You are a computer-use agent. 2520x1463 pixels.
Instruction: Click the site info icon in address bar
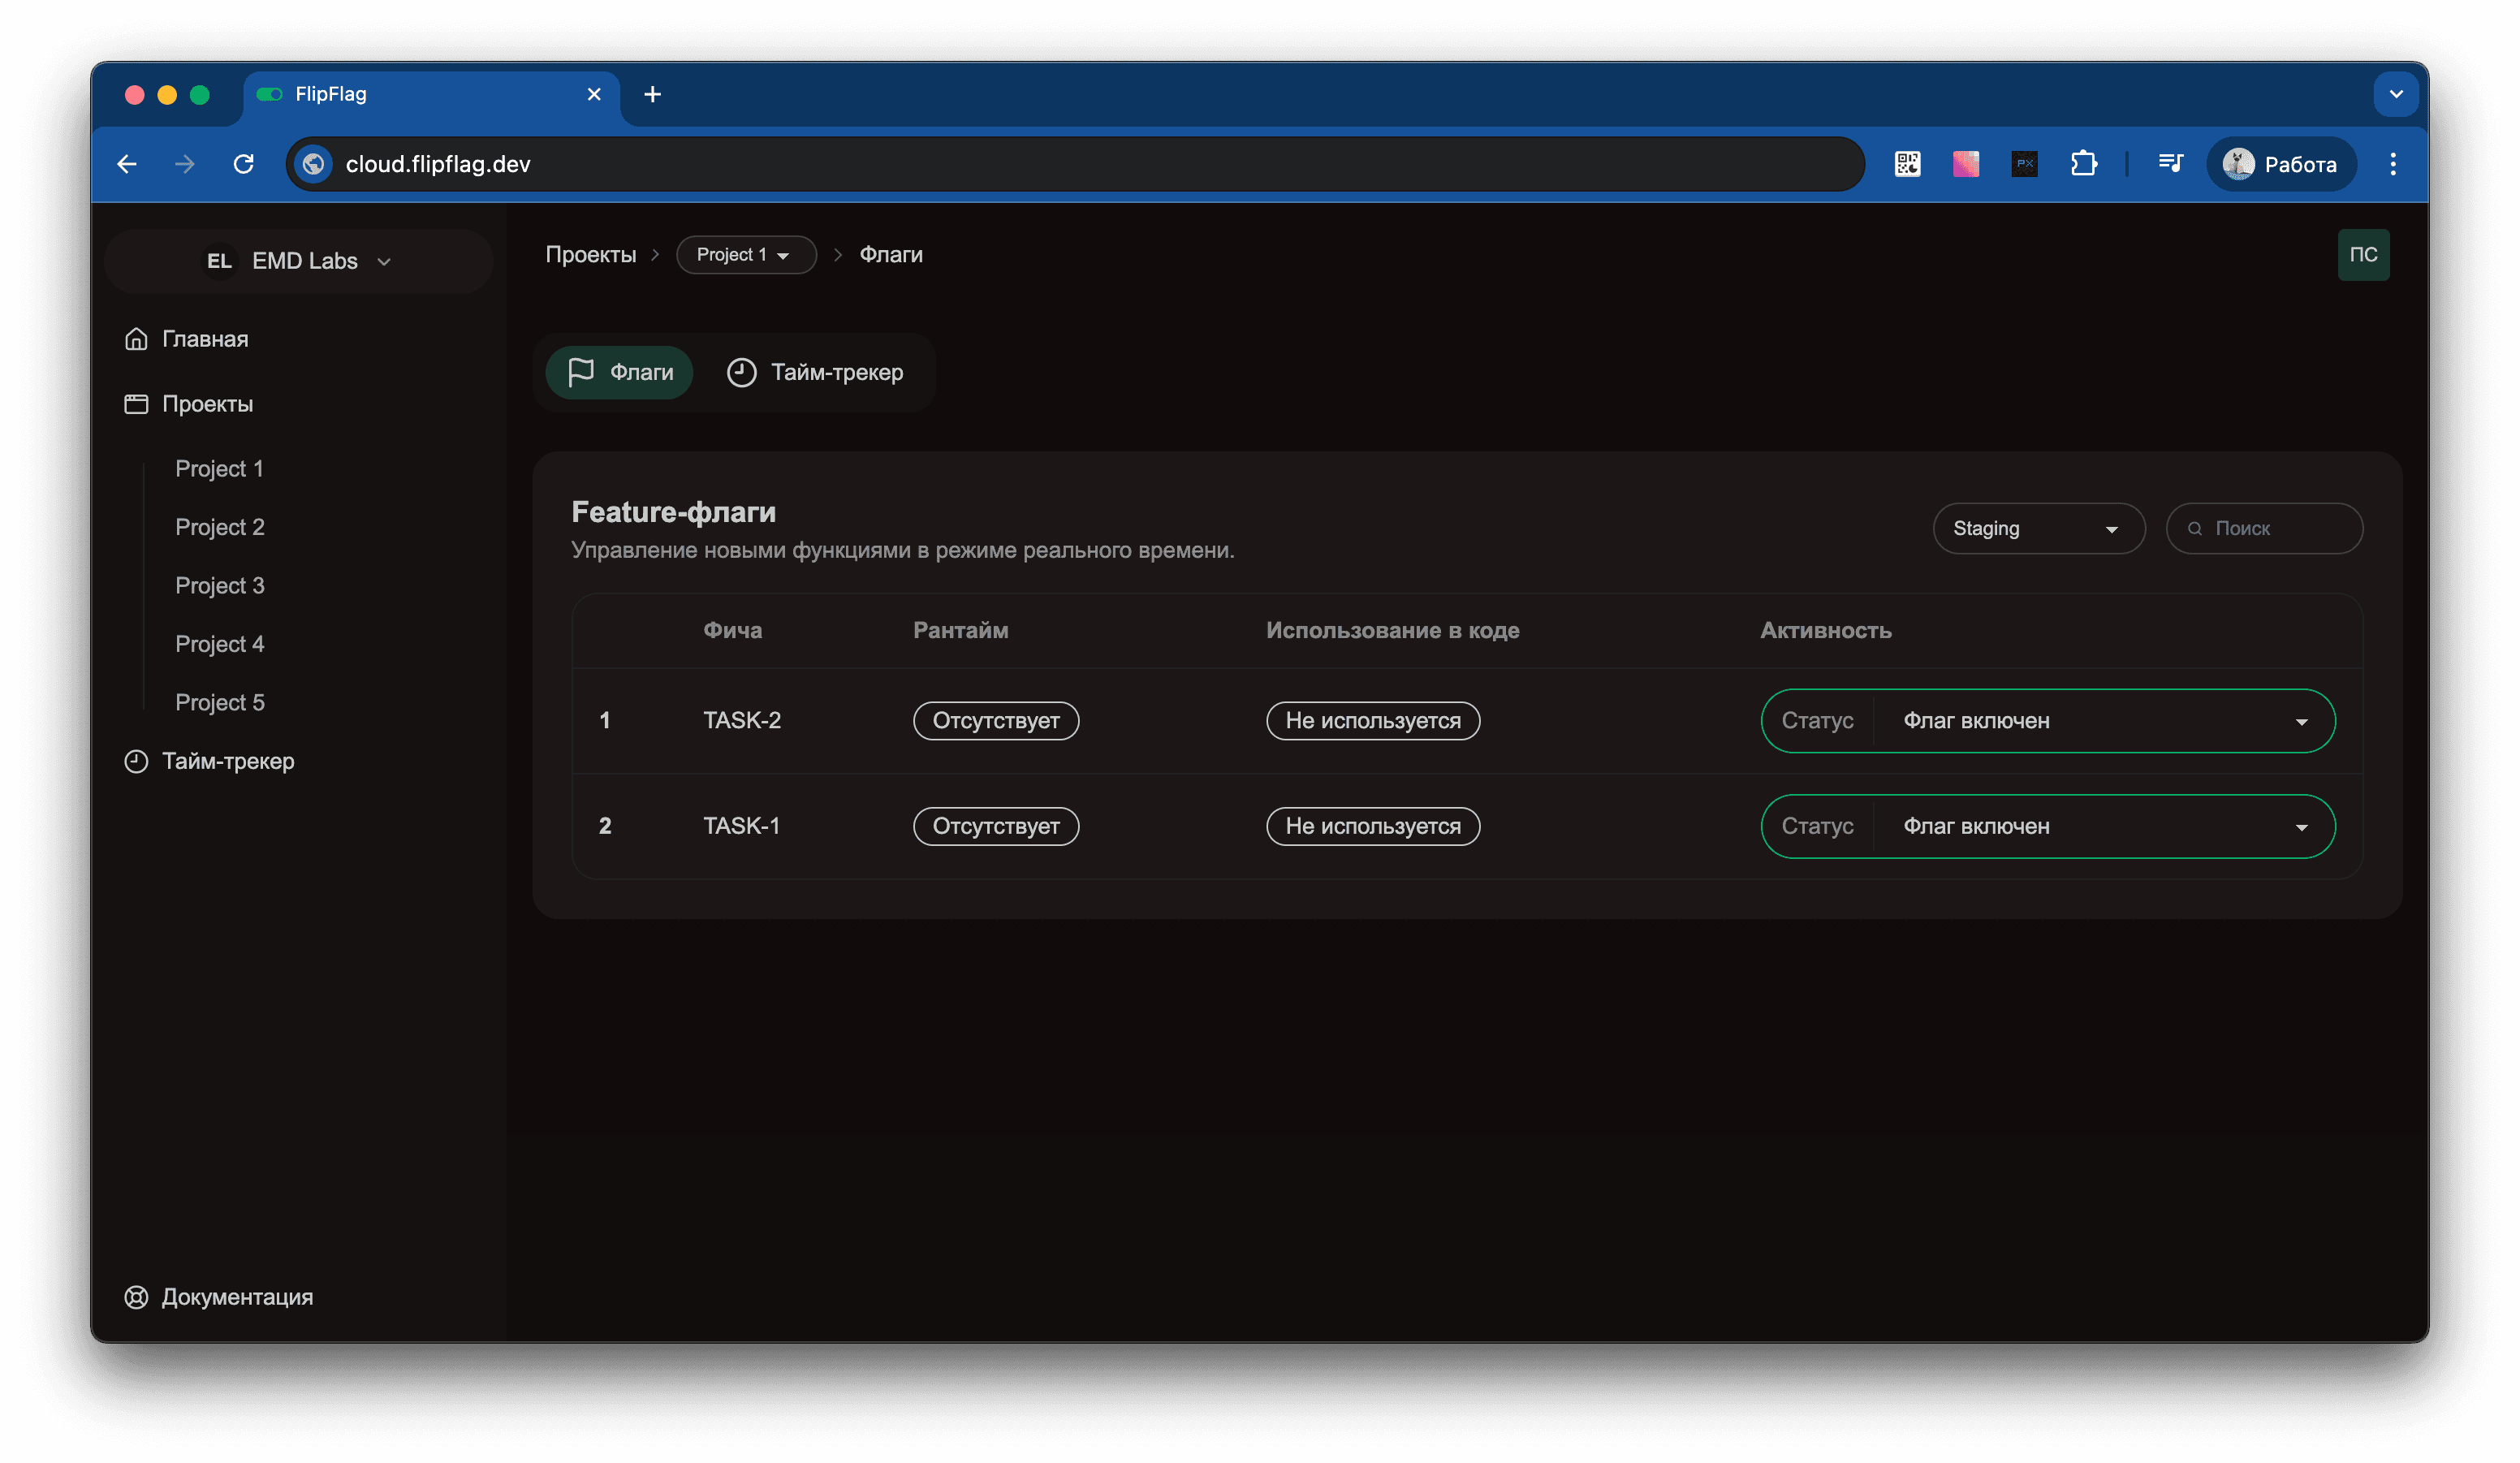click(x=314, y=164)
